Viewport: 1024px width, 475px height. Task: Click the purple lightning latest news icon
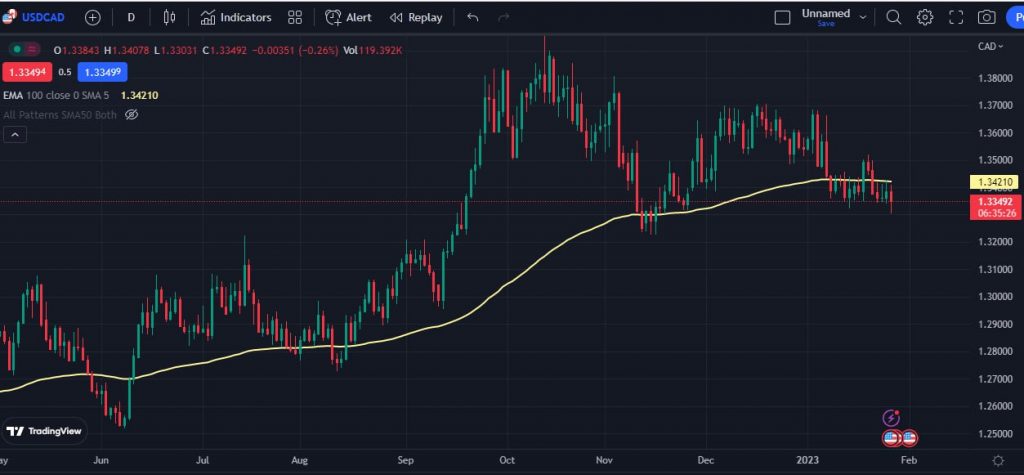[x=890, y=417]
